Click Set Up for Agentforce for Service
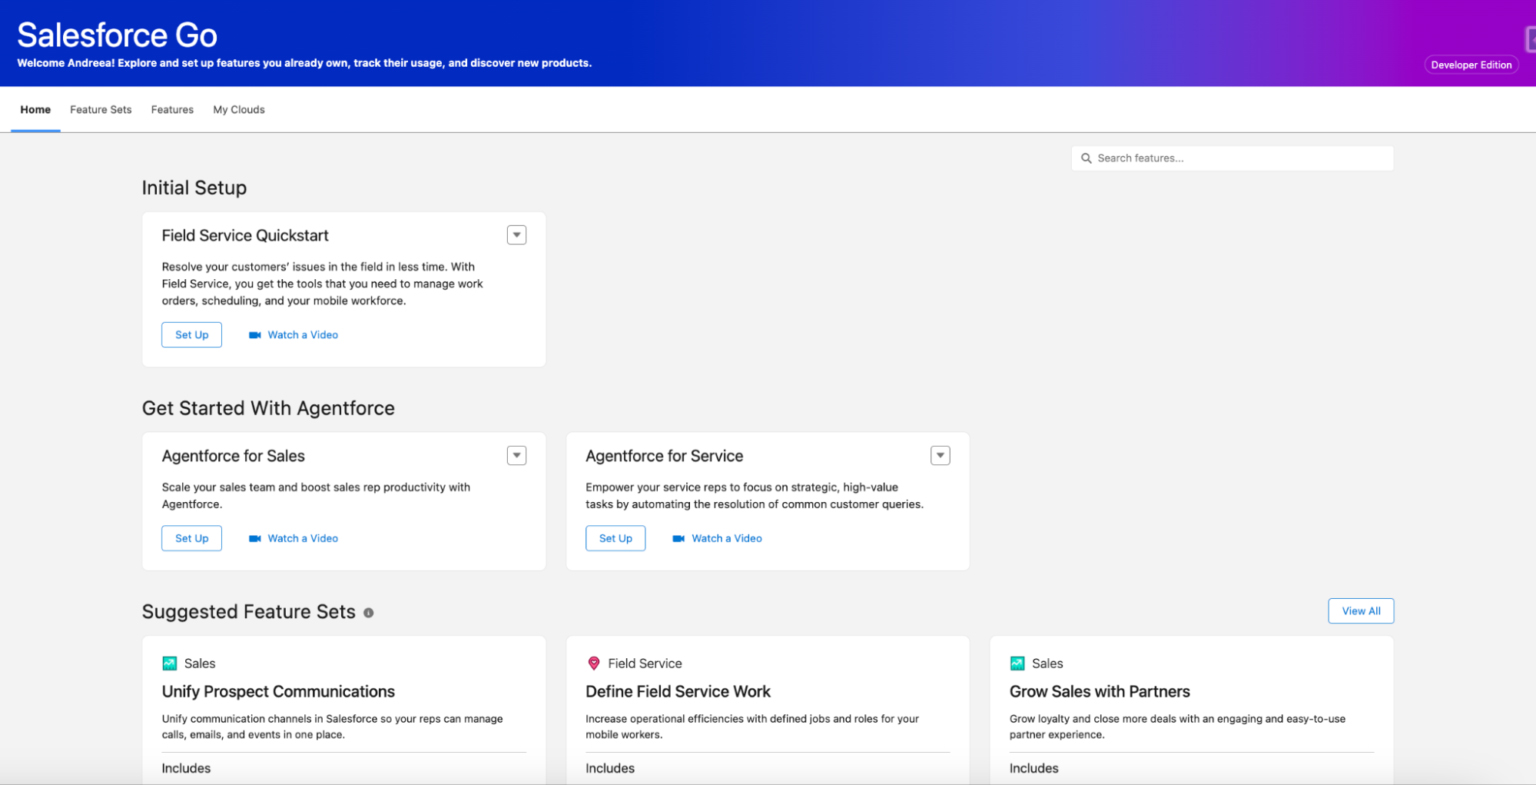This screenshot has height=785, width=1536. pos(616,538)
